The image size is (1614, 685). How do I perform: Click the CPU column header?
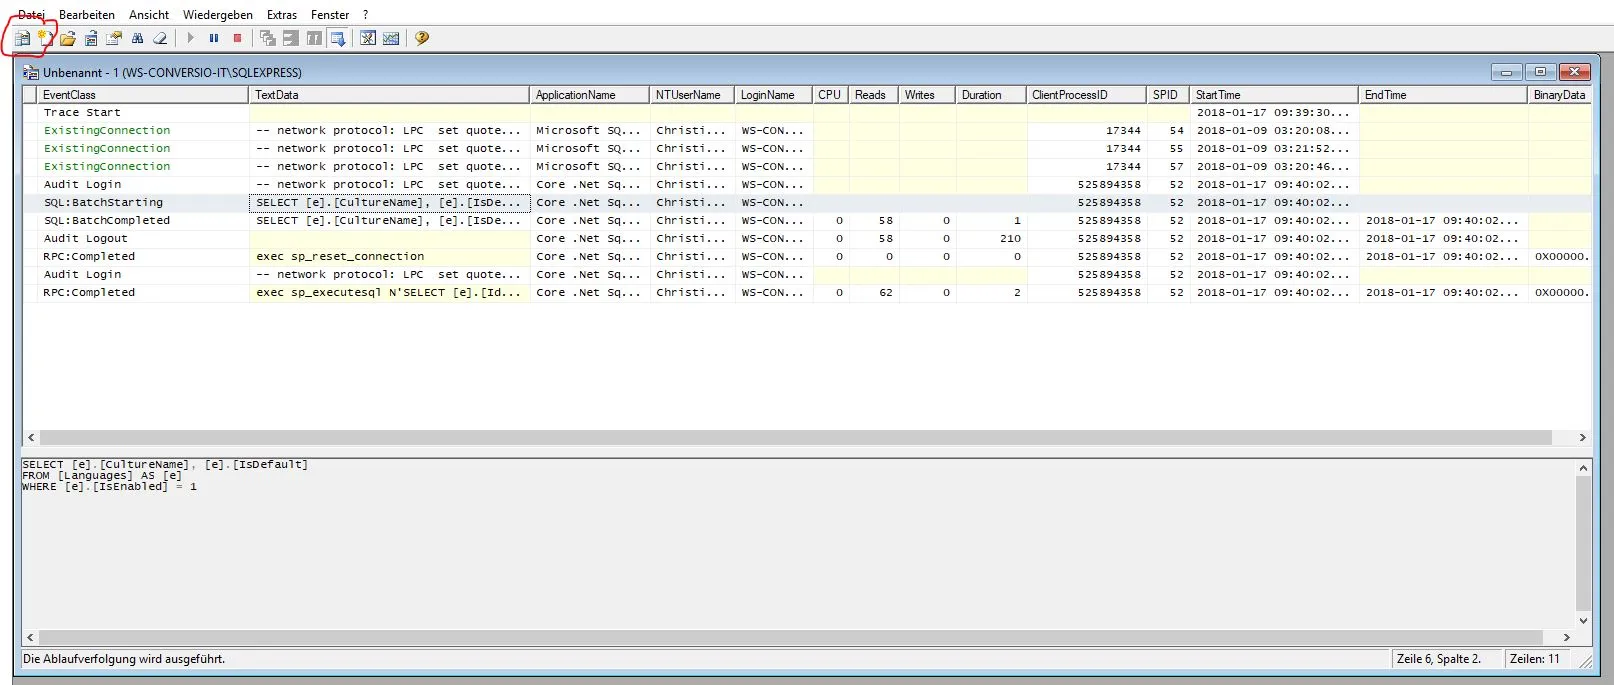click(831, 95)
